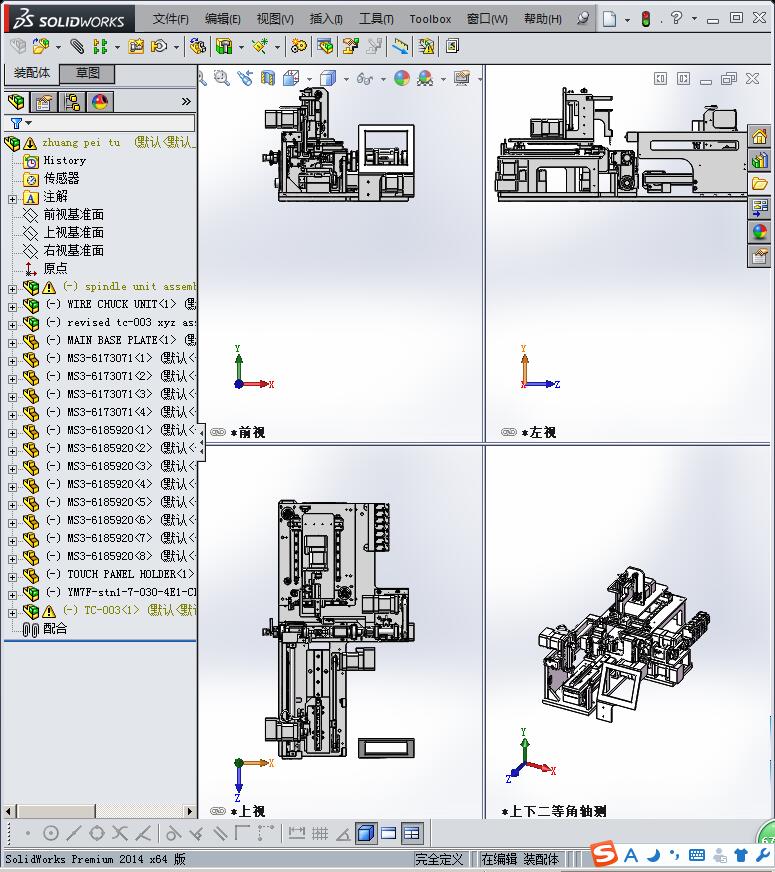775x872 pixels.
Task: Select the 前视基准面 plane in tree
Action: 73,215
